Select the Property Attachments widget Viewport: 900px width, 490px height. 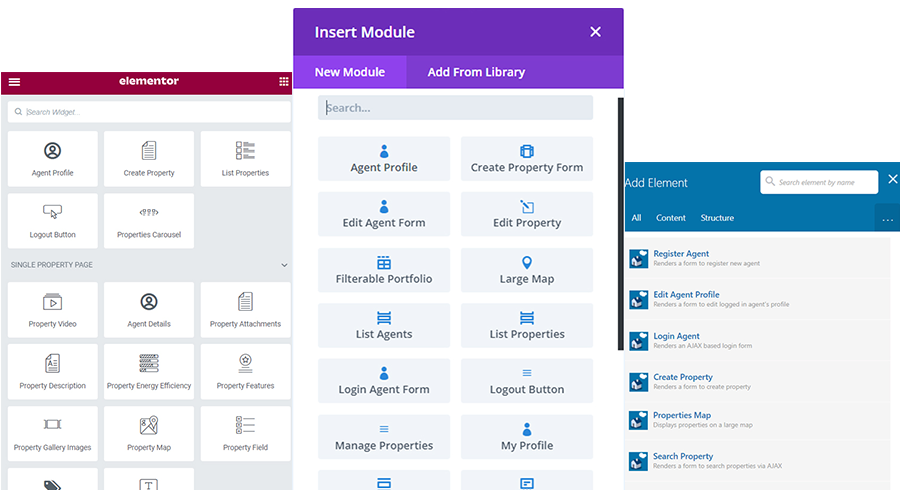click(245, 310)
